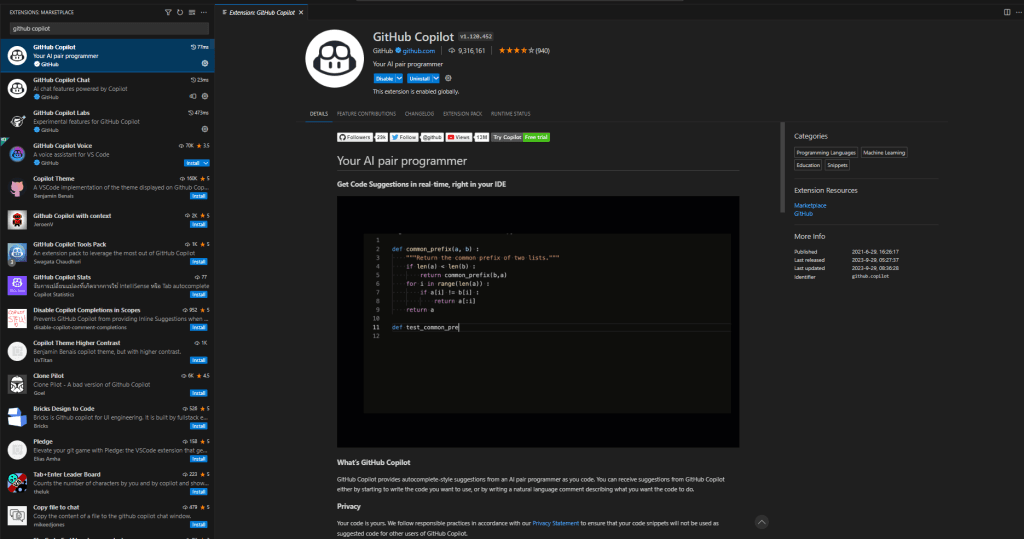Image resolution: width=1024 pixels, height=539 pixels.
Task: Install GitHub Copilot Tools Pack
Action: 199,262
